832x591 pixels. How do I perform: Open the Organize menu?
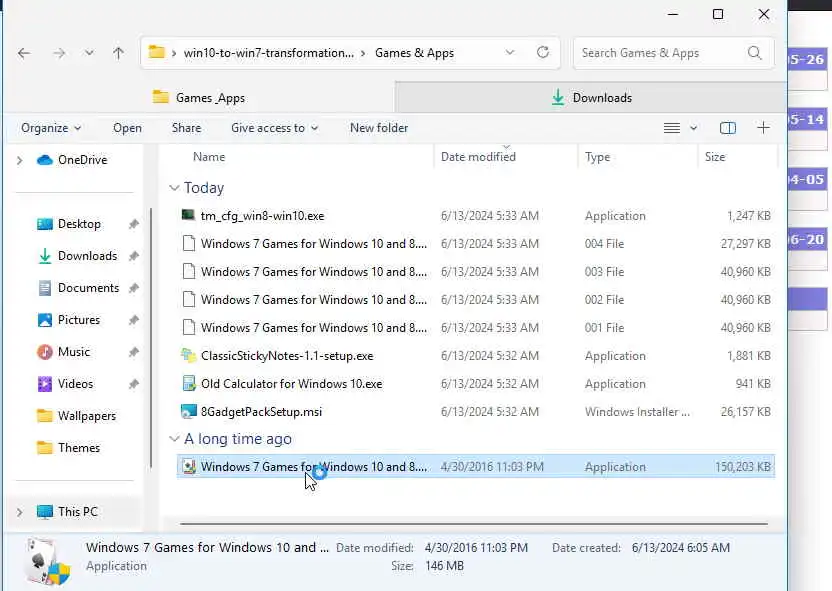click(x=51, y=128)
